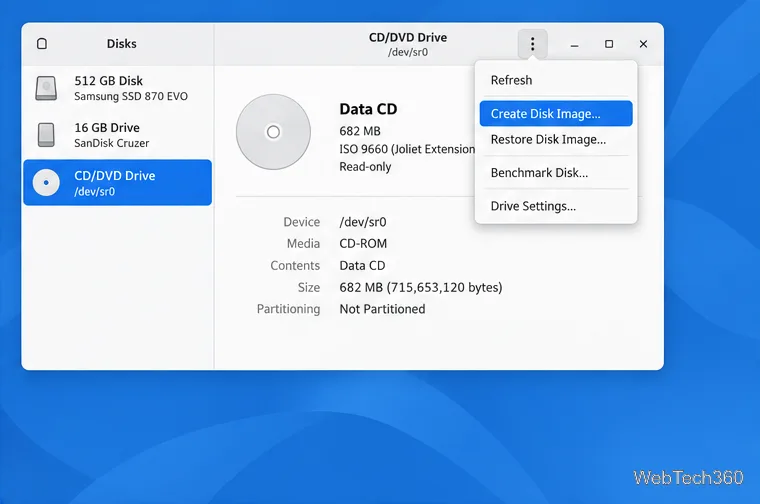Click the Device label
760x504 pixels.
tap(301, 222)
